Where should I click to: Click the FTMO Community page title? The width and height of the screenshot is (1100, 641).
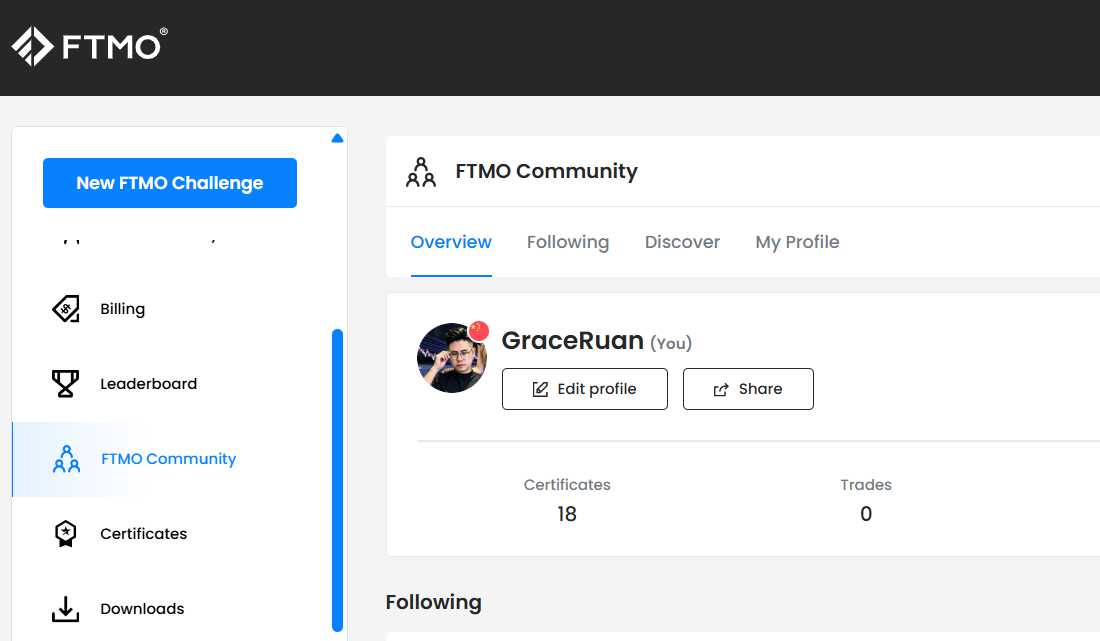(x=546, y=171)
